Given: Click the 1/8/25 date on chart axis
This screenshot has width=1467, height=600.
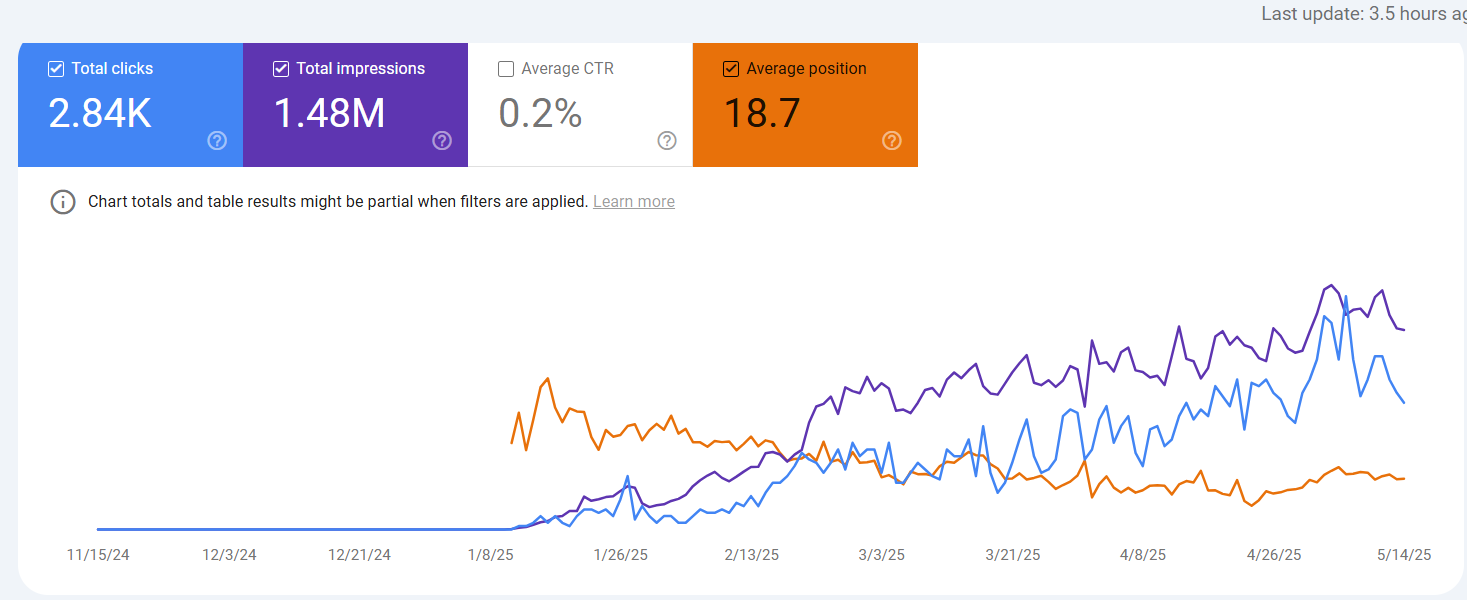Looking at the screenshot, I should point(491,555).
